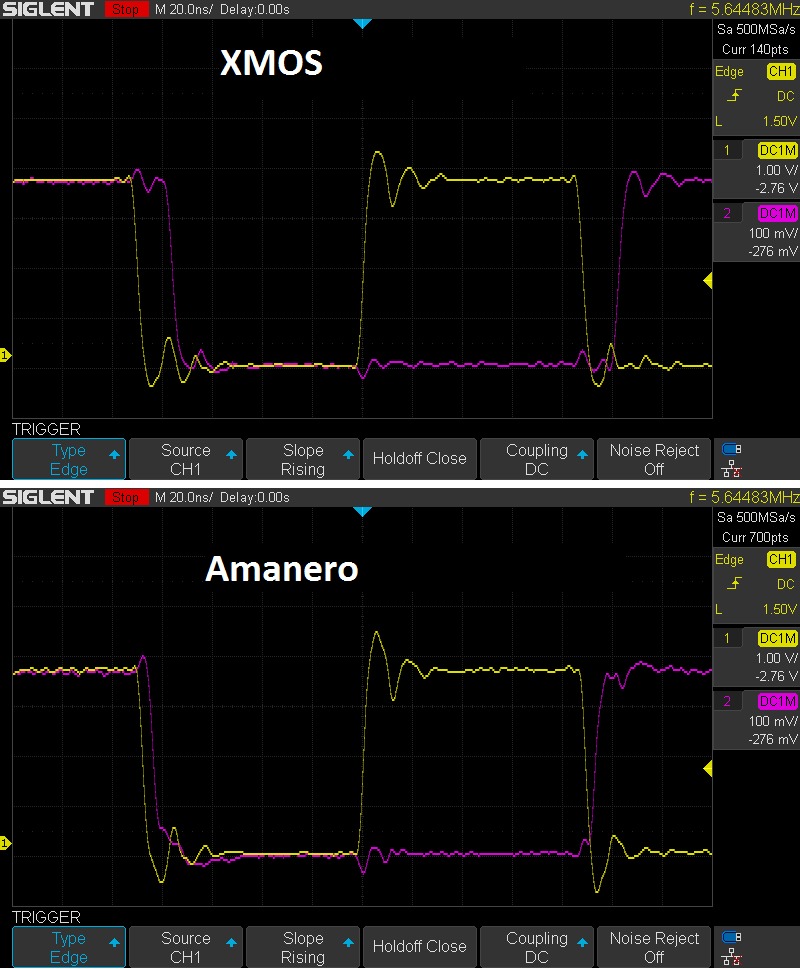Click the channel 1 ground marker in the XMOS capture

(6, 355)
